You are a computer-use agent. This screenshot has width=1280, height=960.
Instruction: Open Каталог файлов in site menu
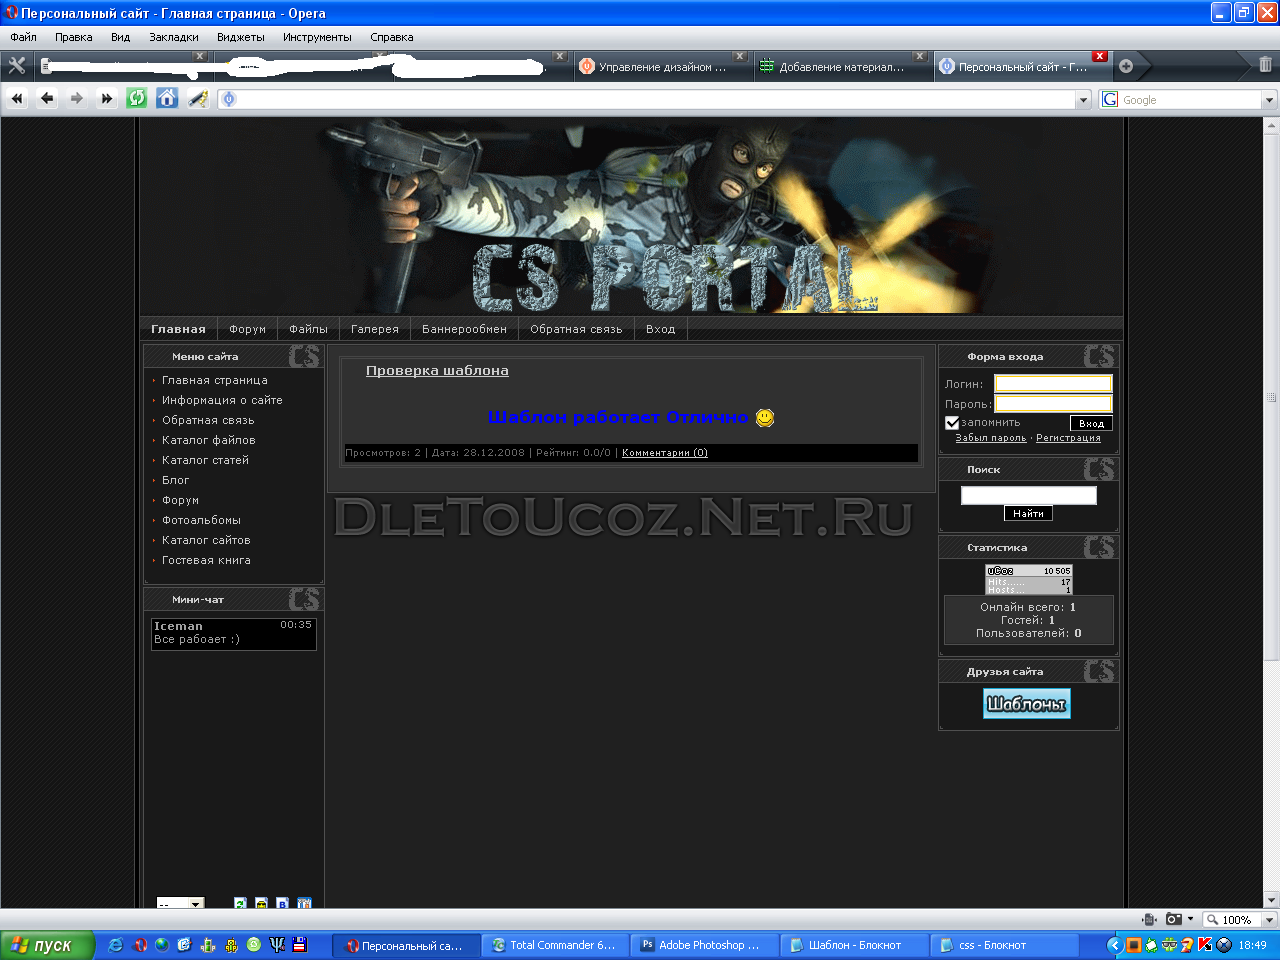(x=209, y=440)
